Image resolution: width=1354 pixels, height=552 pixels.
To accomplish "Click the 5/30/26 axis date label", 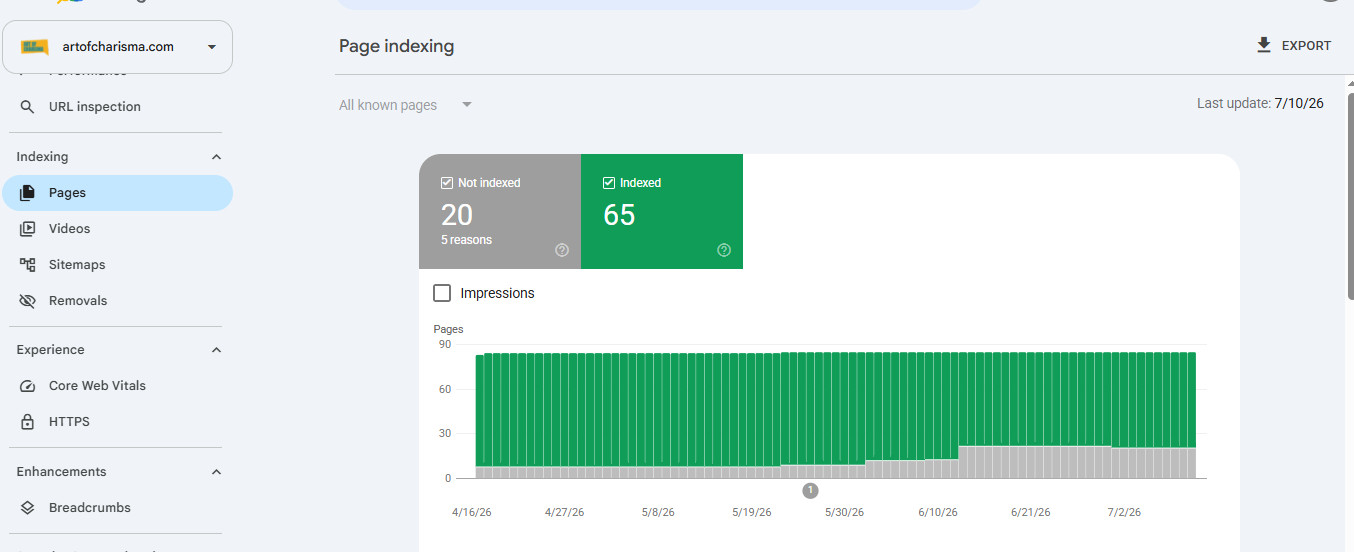I will (844, 512).
